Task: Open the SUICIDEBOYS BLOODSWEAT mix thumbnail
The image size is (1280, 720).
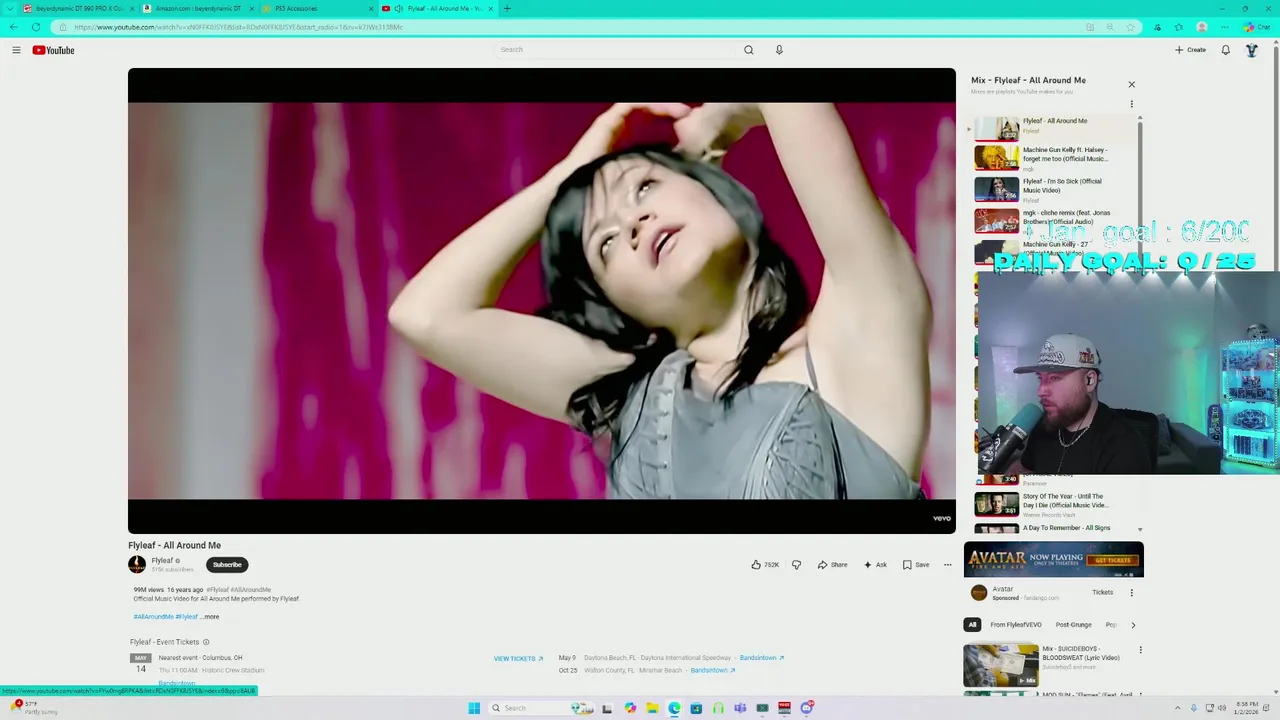Action: (1001, 666)
